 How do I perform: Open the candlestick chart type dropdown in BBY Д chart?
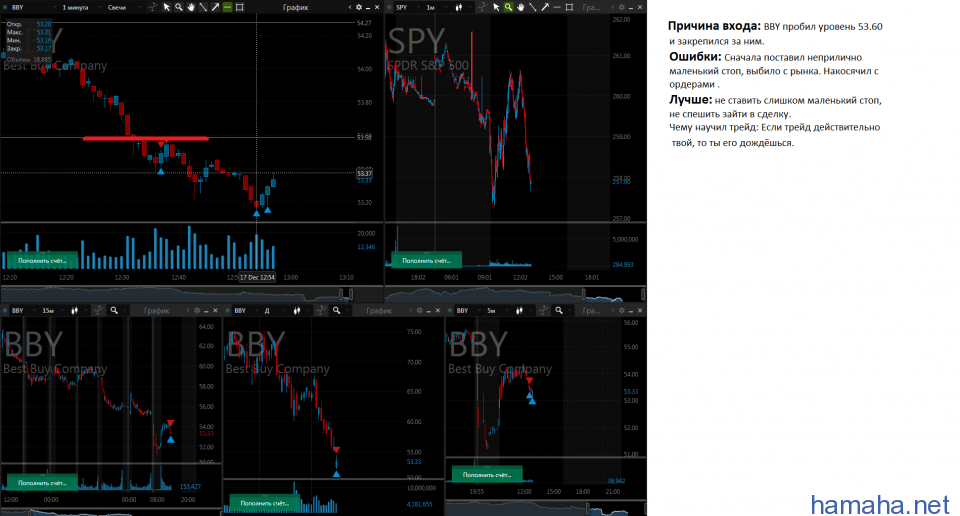click(301, 311)
